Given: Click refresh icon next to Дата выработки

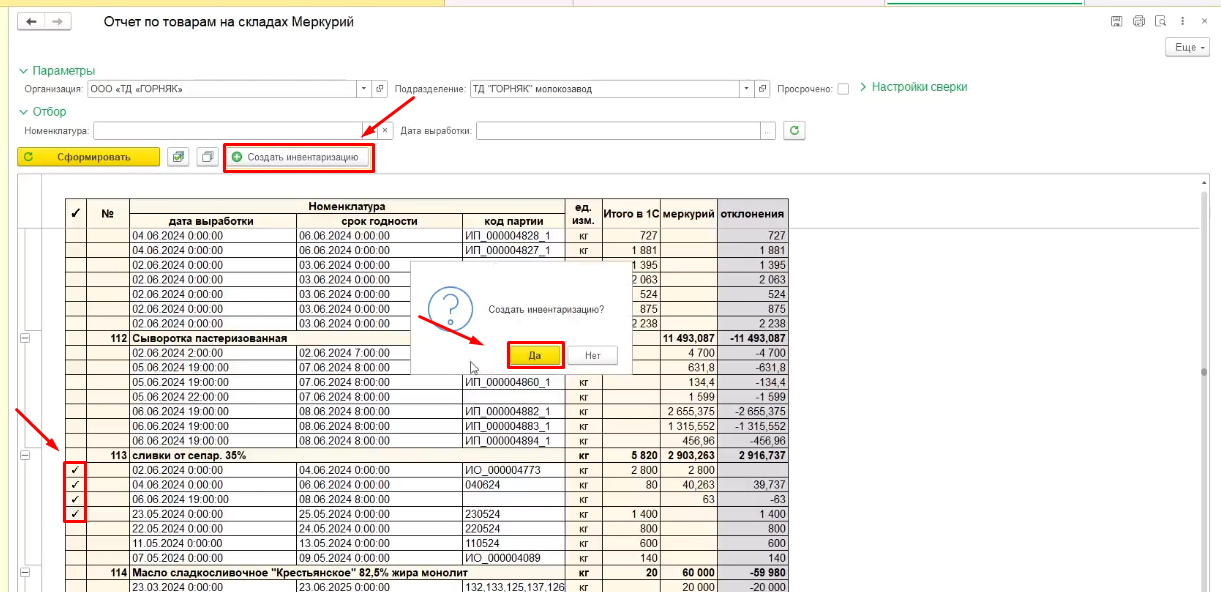Looking at the screenshot, I should pyautogui.click(x=795, y=130).
